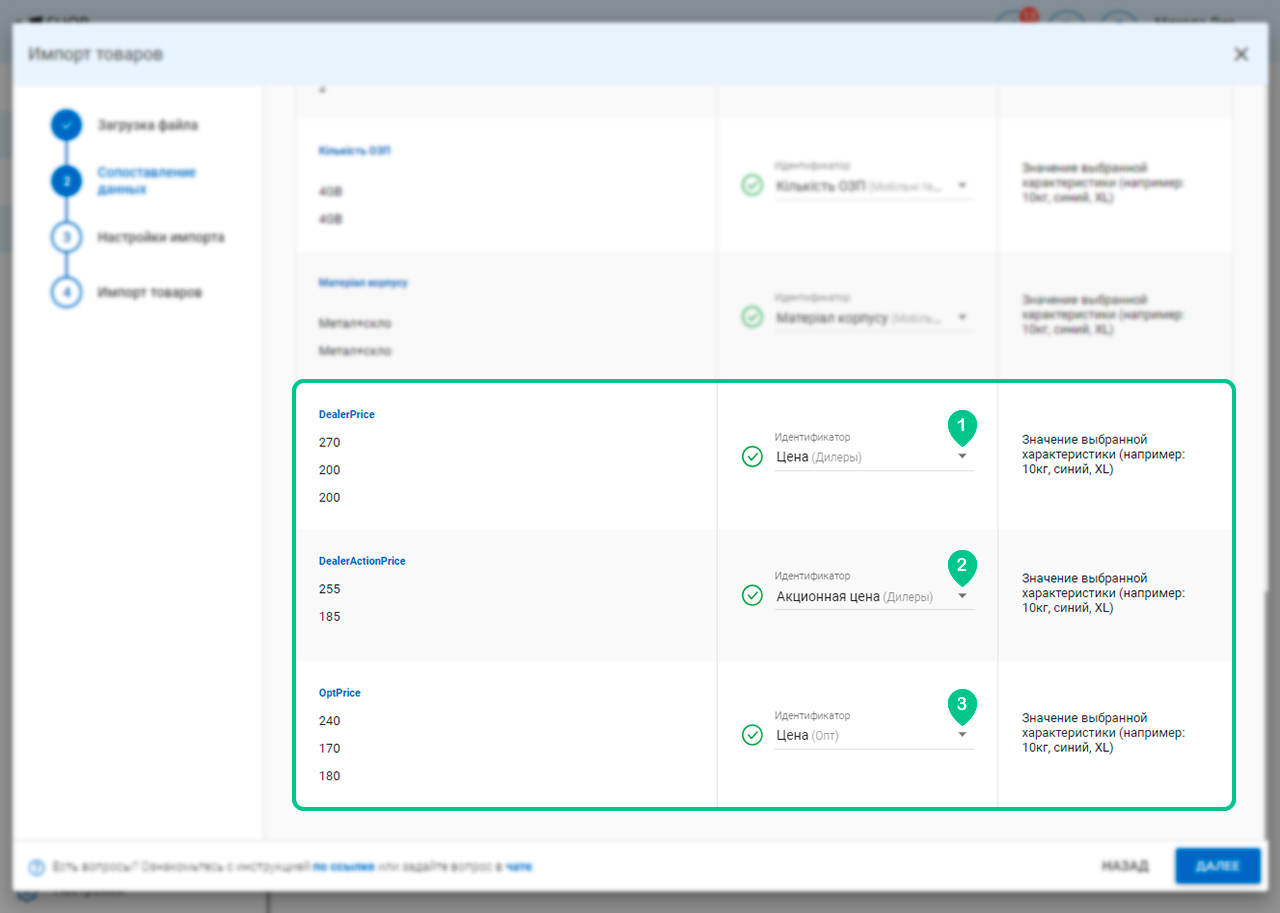Click the ДАЛЕЕ button
1280x913 pixels.
1218,866
